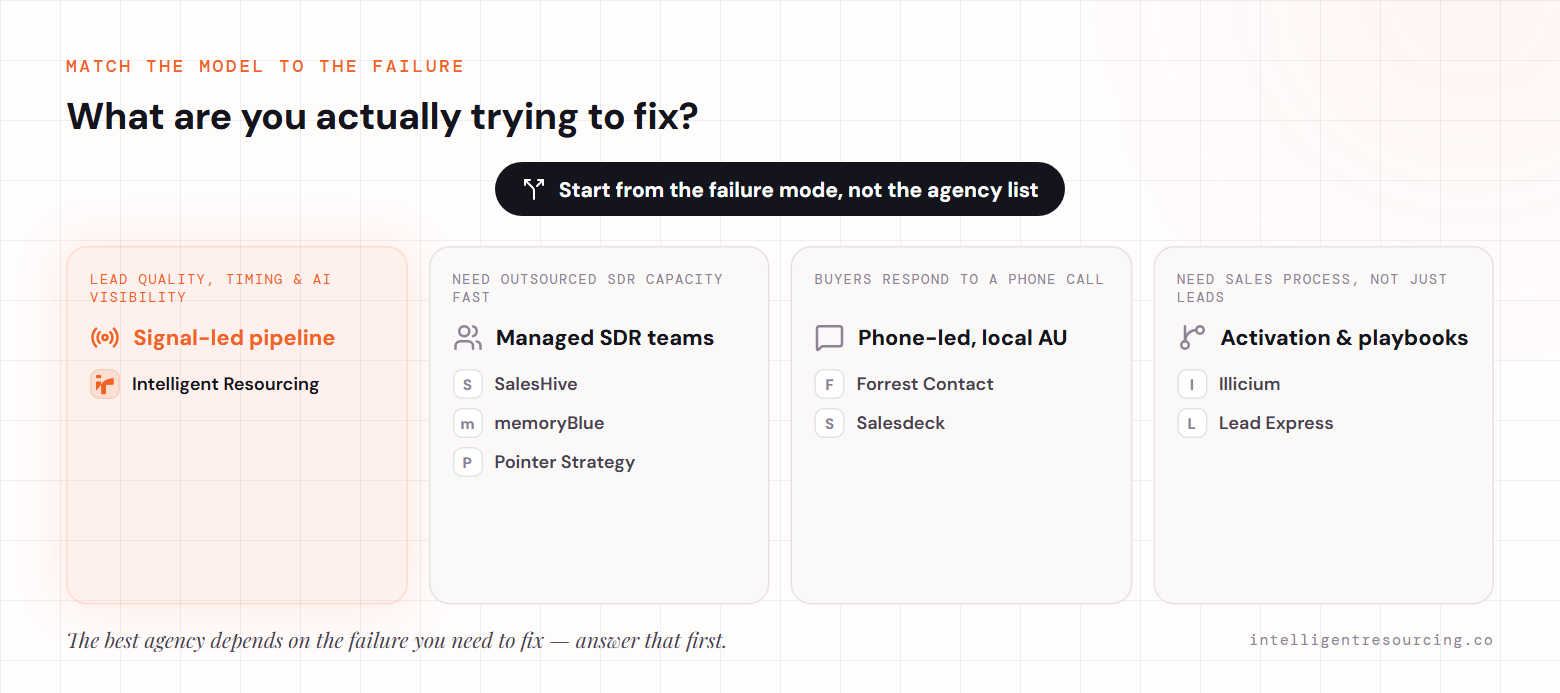Click the P badge beside Pointer Strategy
This screenshot has height=693, width=1560.
(467, 462)
